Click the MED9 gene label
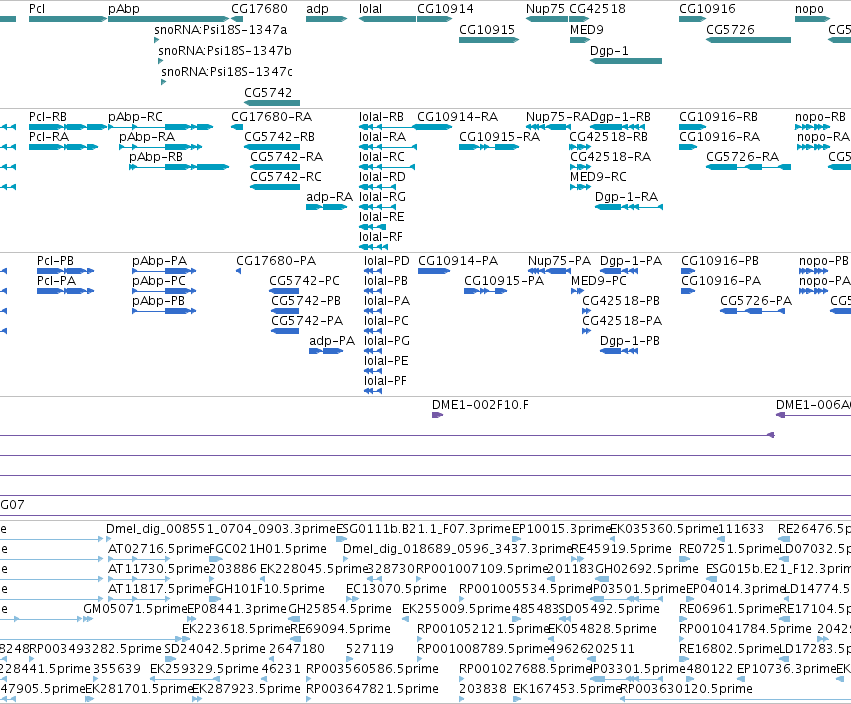 click(x=587, y=29)
